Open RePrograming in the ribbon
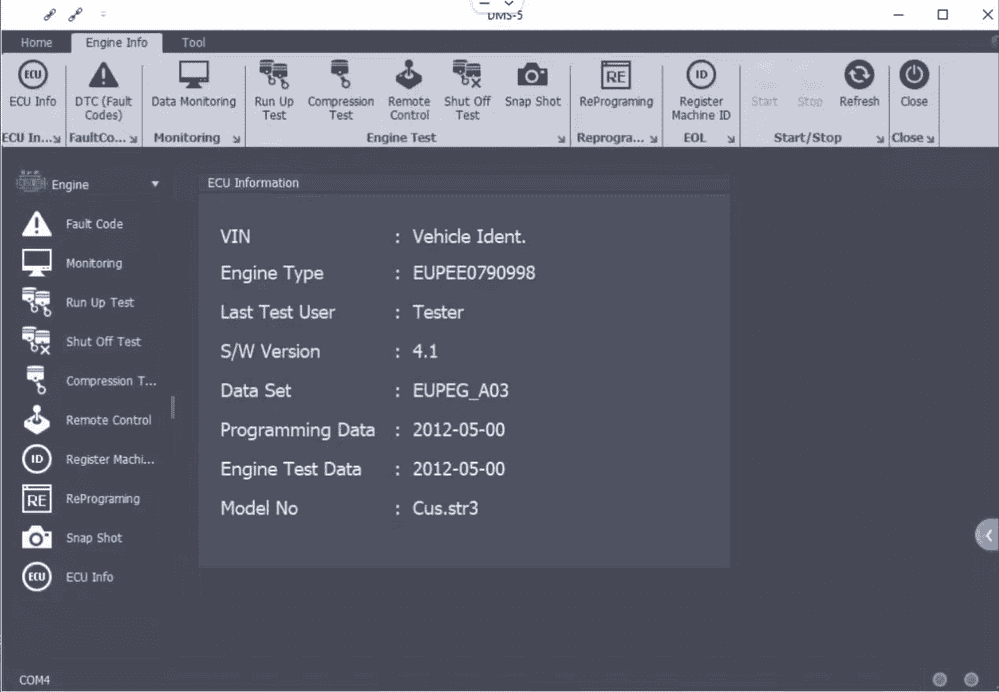 pyautogui.click(x=616, y=85)
